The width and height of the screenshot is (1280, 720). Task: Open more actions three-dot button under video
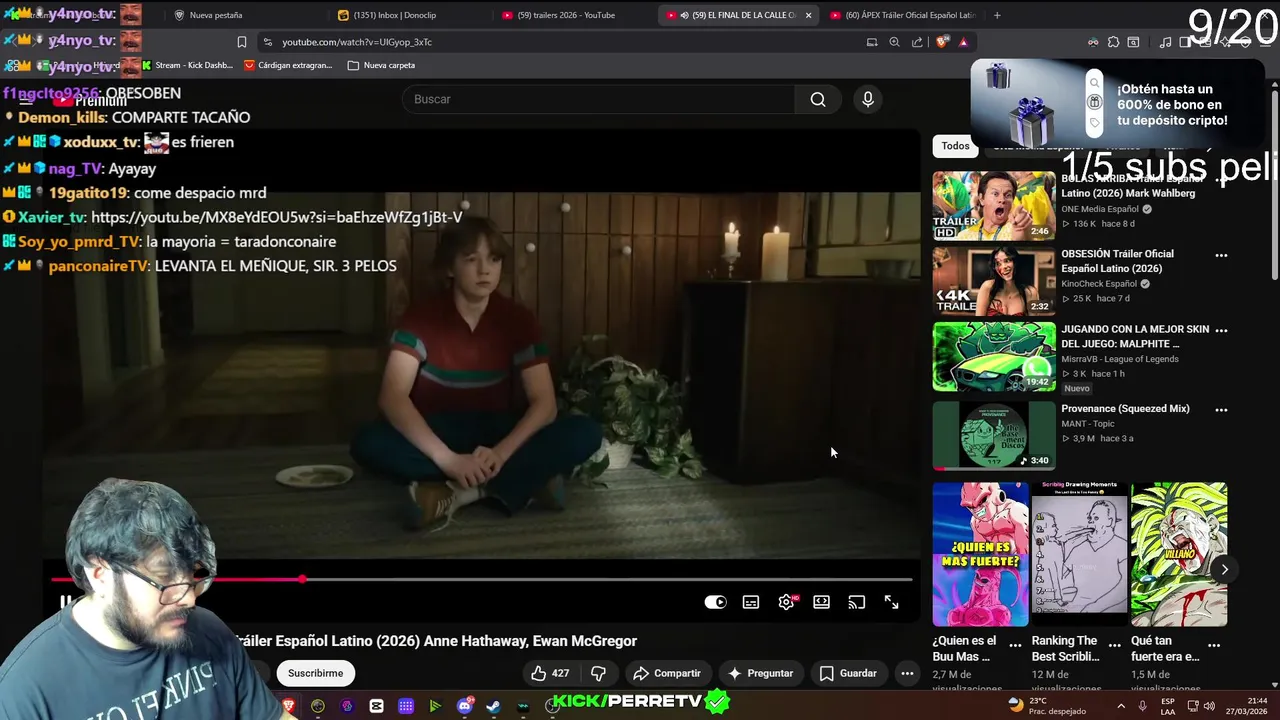907,673
